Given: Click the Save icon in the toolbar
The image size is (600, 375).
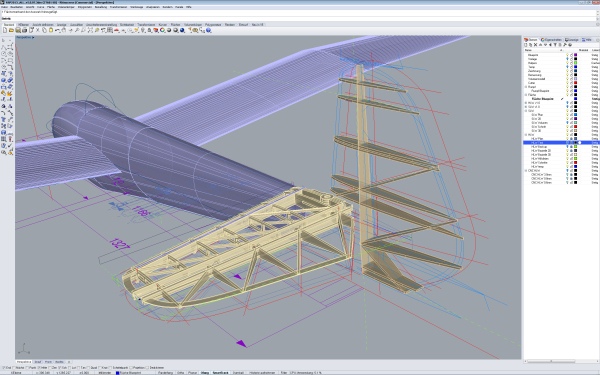Looking at the screenshot, I should [18, 30].
